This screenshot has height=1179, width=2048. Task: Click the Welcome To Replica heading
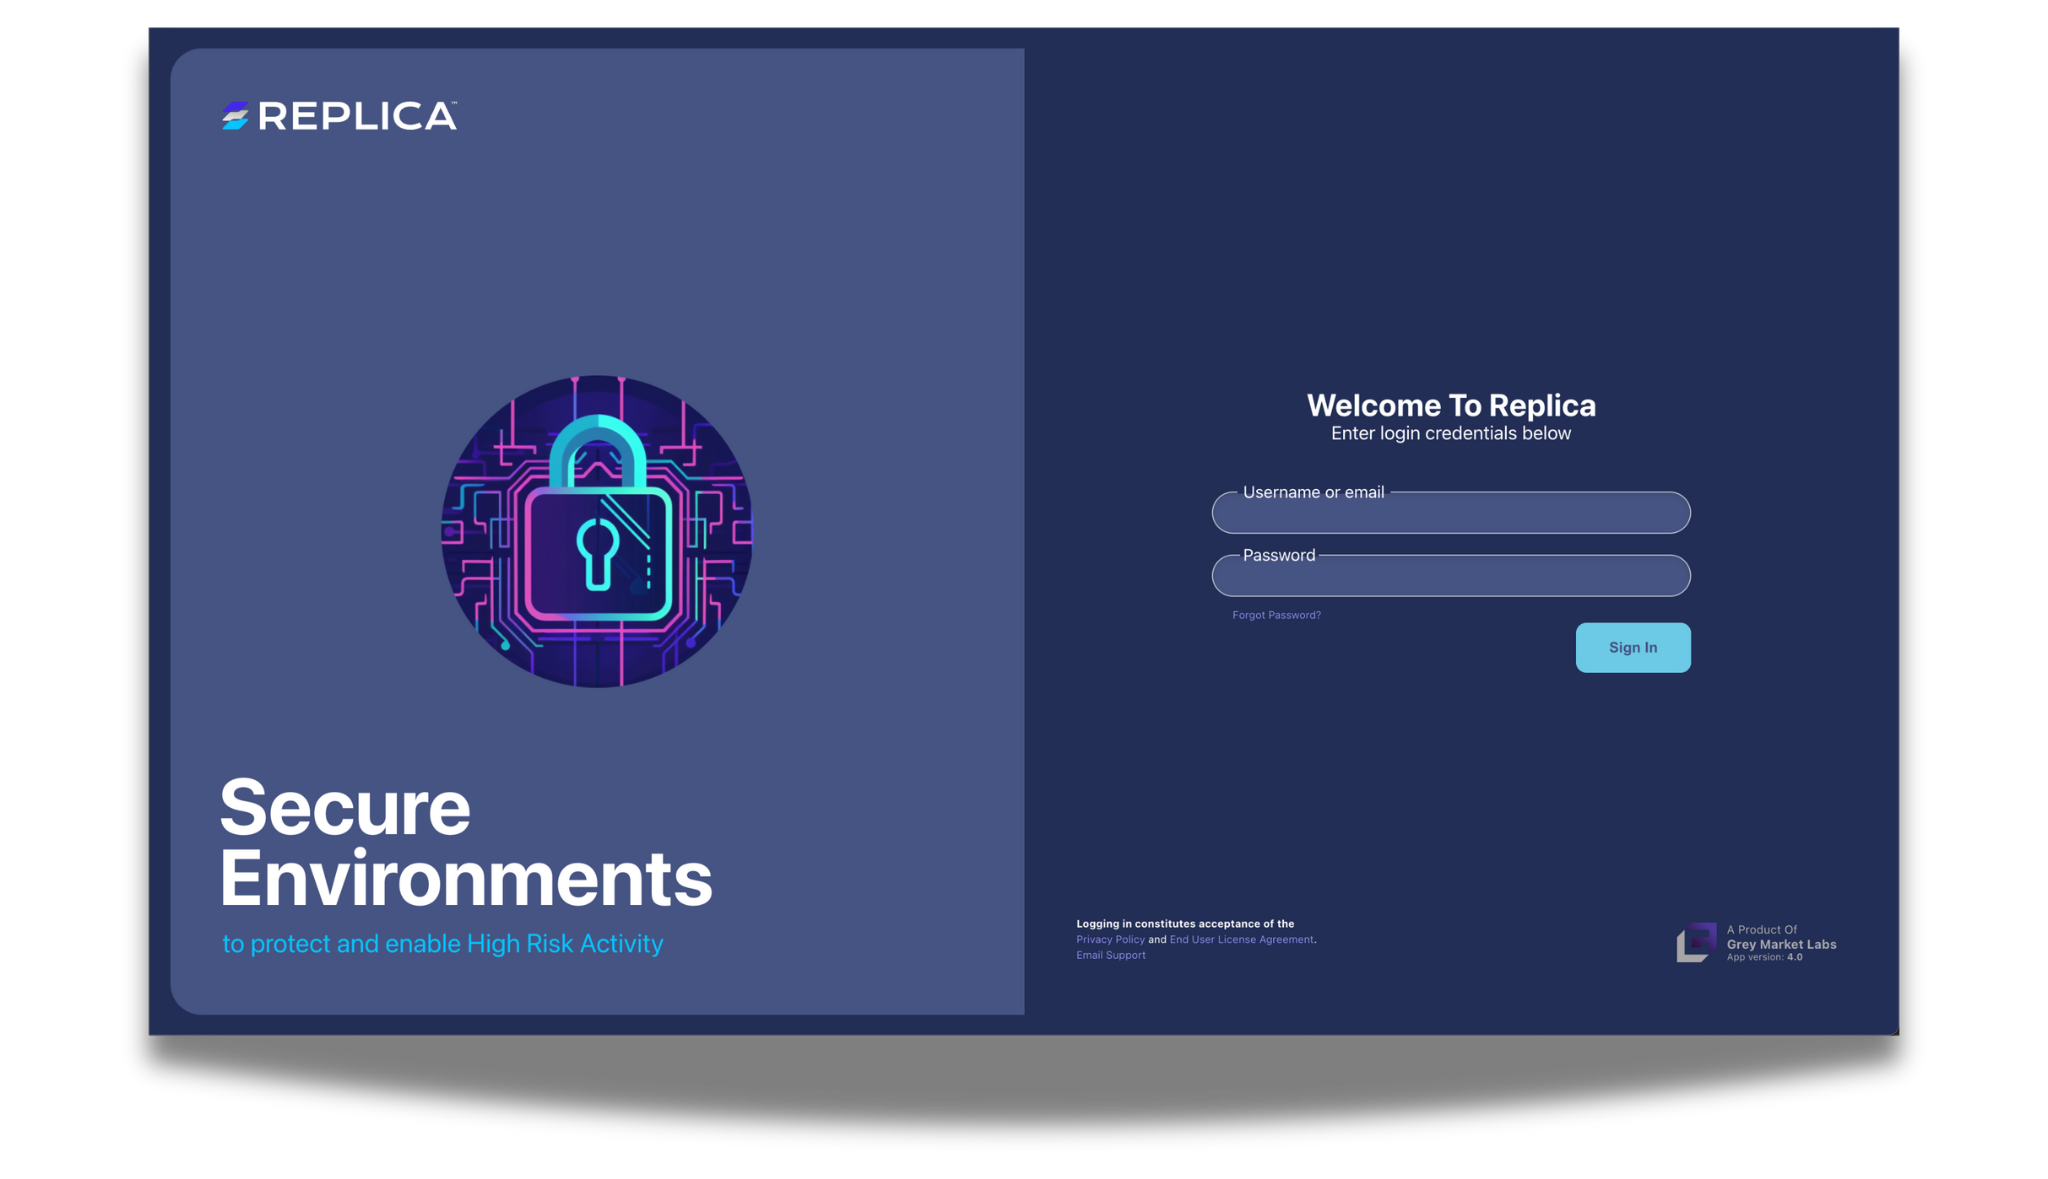click(x=1450, y=405)
